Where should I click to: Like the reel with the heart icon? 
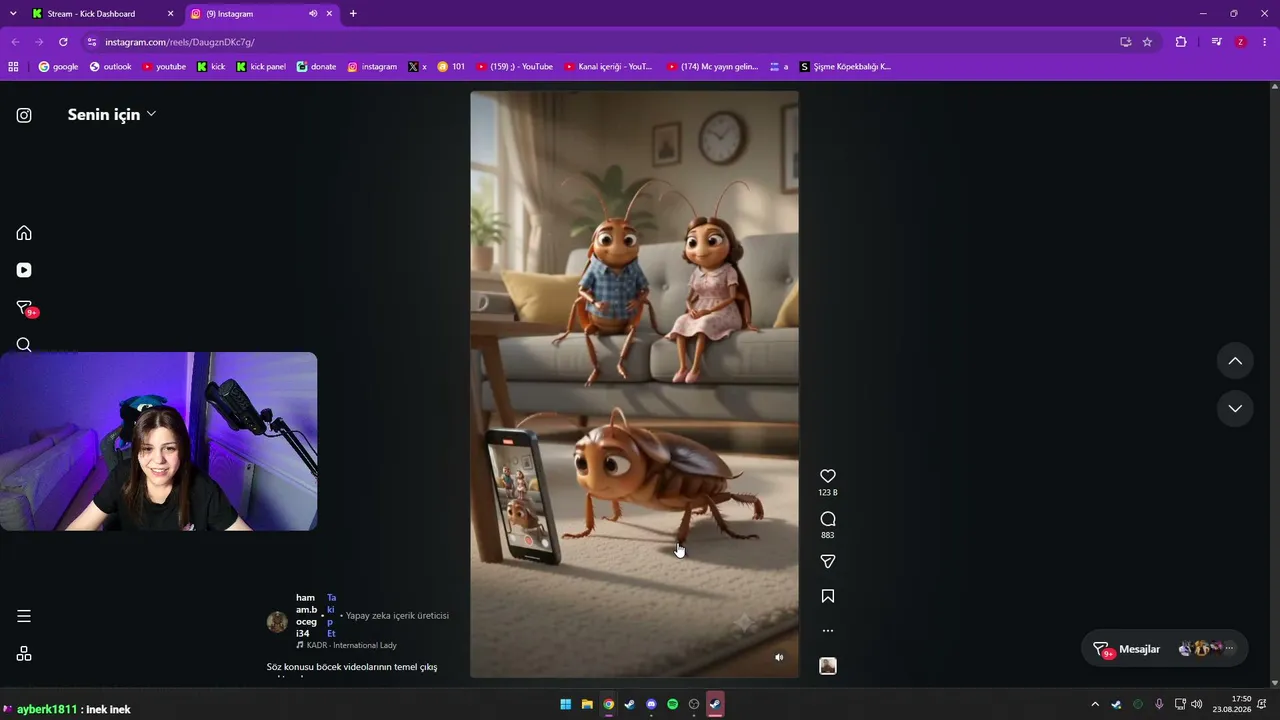coord(828,476)
